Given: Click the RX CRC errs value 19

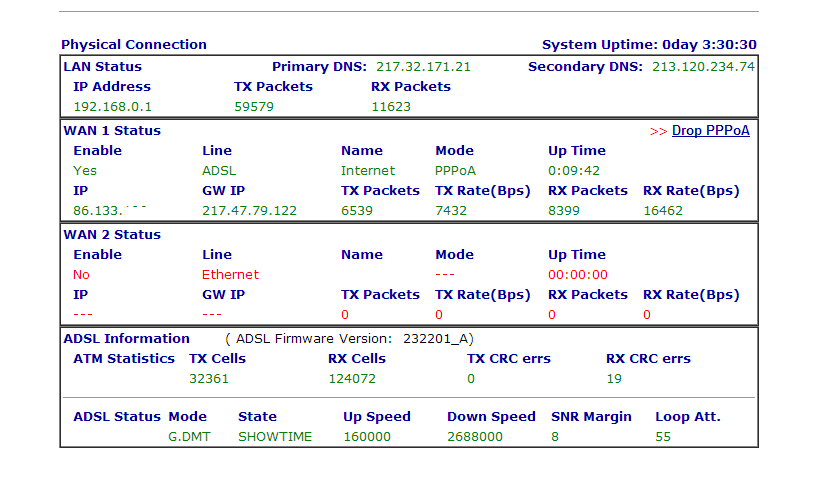Looking at the screenshot, I should point(614,379).
